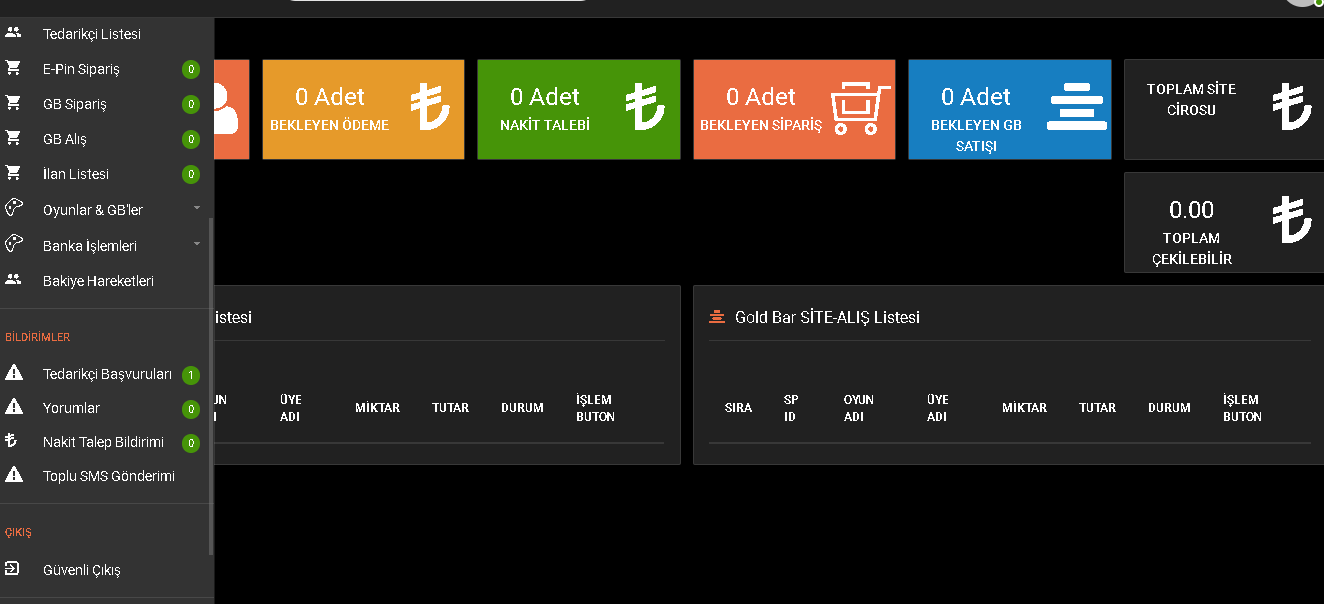Click the SIRA column header in SİTE-ALIŞ table
The image size is (1324, 604).
point(738,408)
